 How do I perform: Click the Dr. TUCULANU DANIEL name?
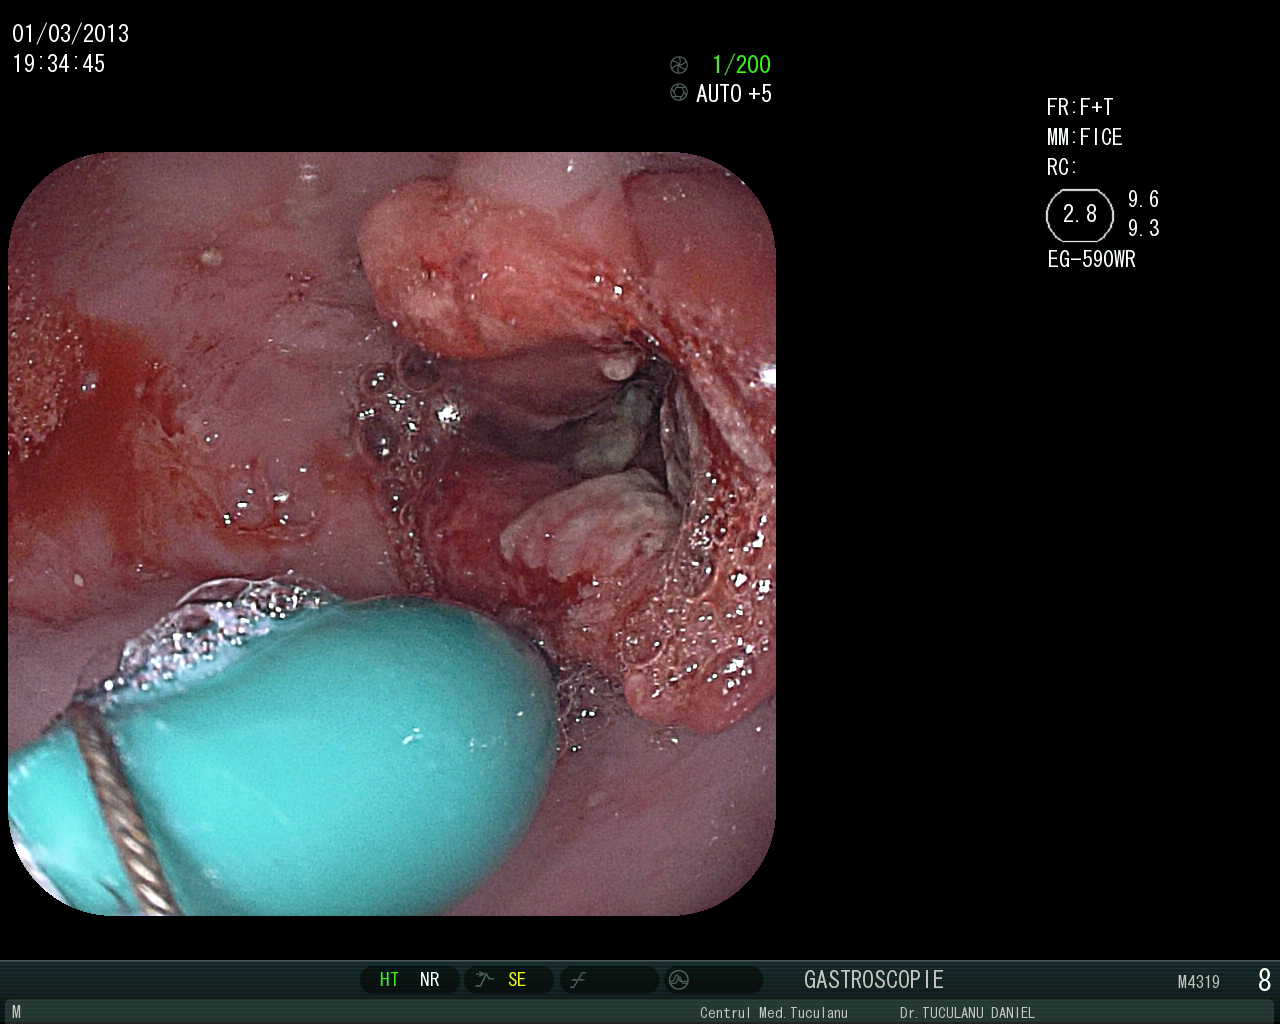pos(967,1013)
